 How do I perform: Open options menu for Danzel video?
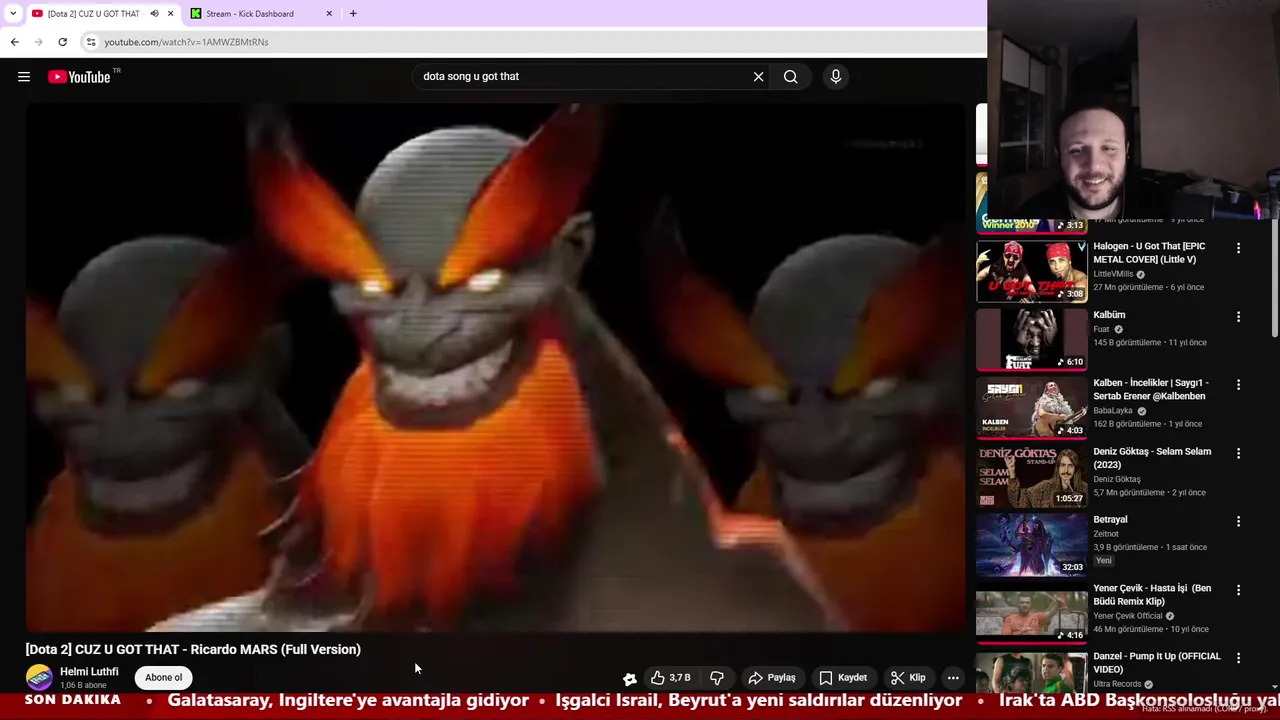click(x=1238, y=659)
